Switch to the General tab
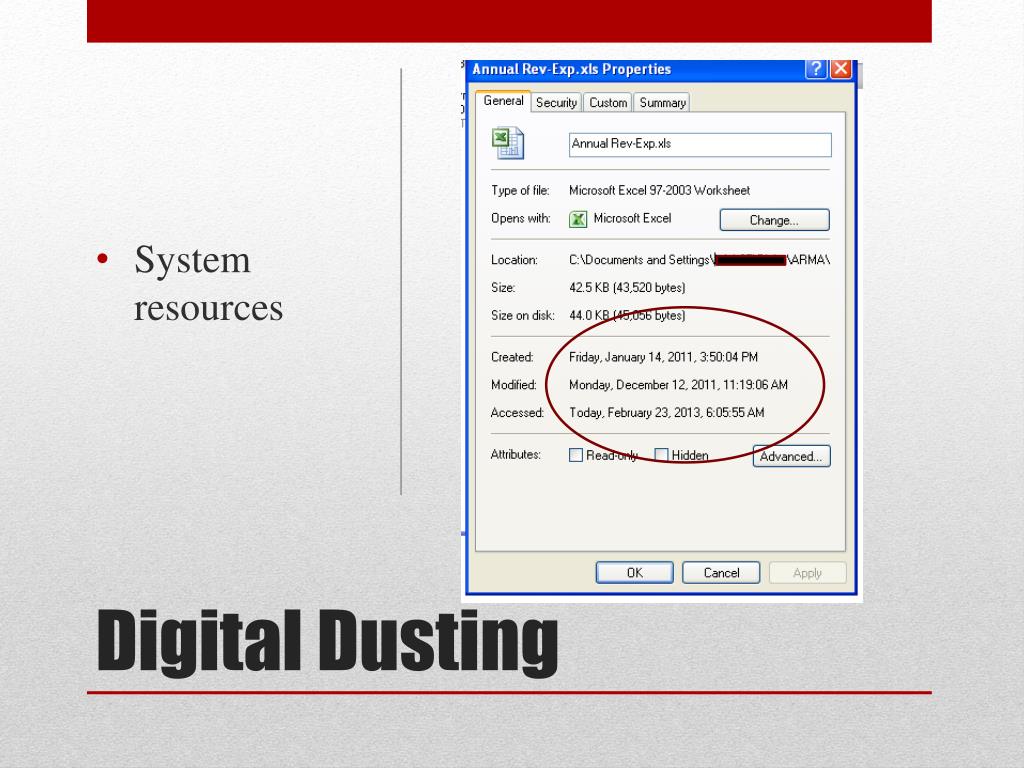 point(503,101)
